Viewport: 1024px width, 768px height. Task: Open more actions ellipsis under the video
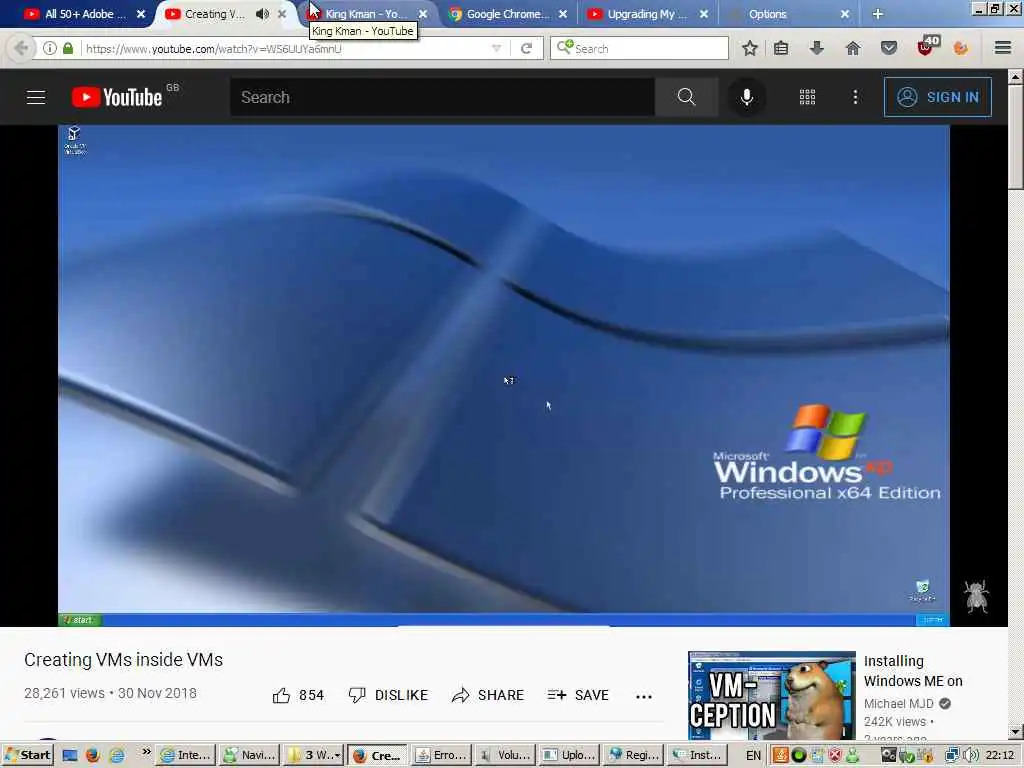click(644, 696)
